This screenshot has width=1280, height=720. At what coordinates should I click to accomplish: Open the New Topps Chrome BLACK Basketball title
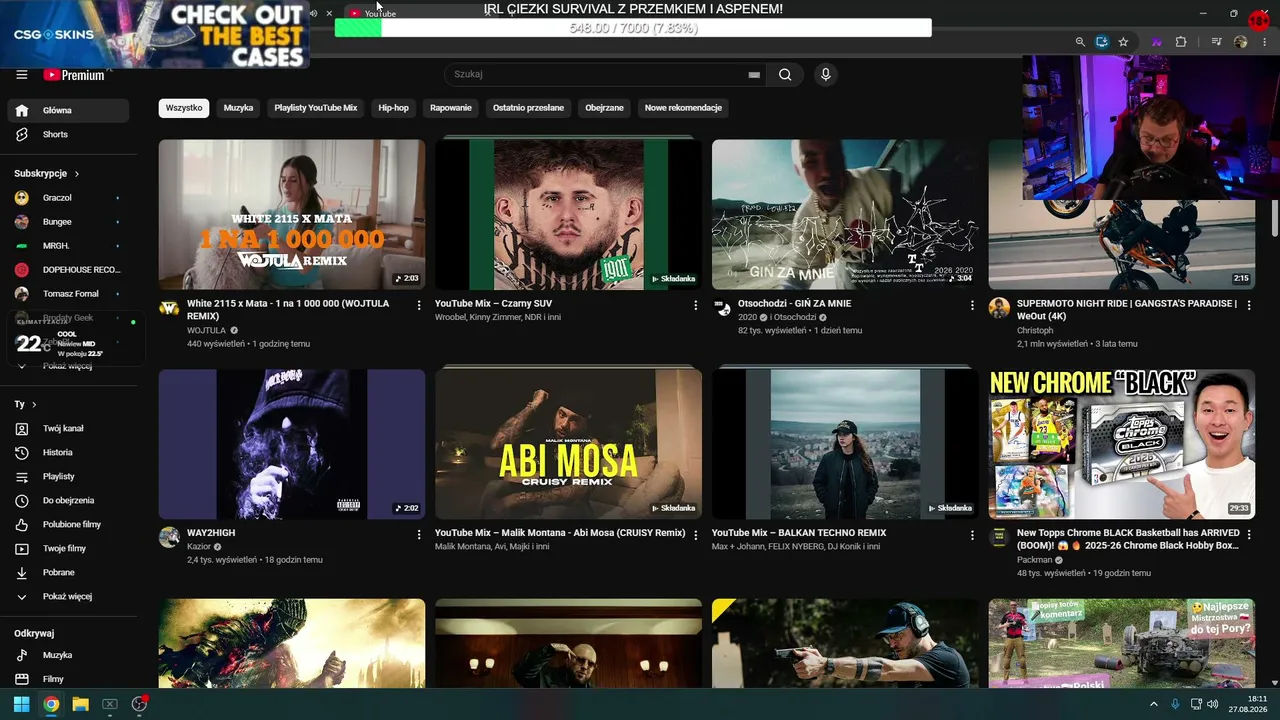[1128, 540]
